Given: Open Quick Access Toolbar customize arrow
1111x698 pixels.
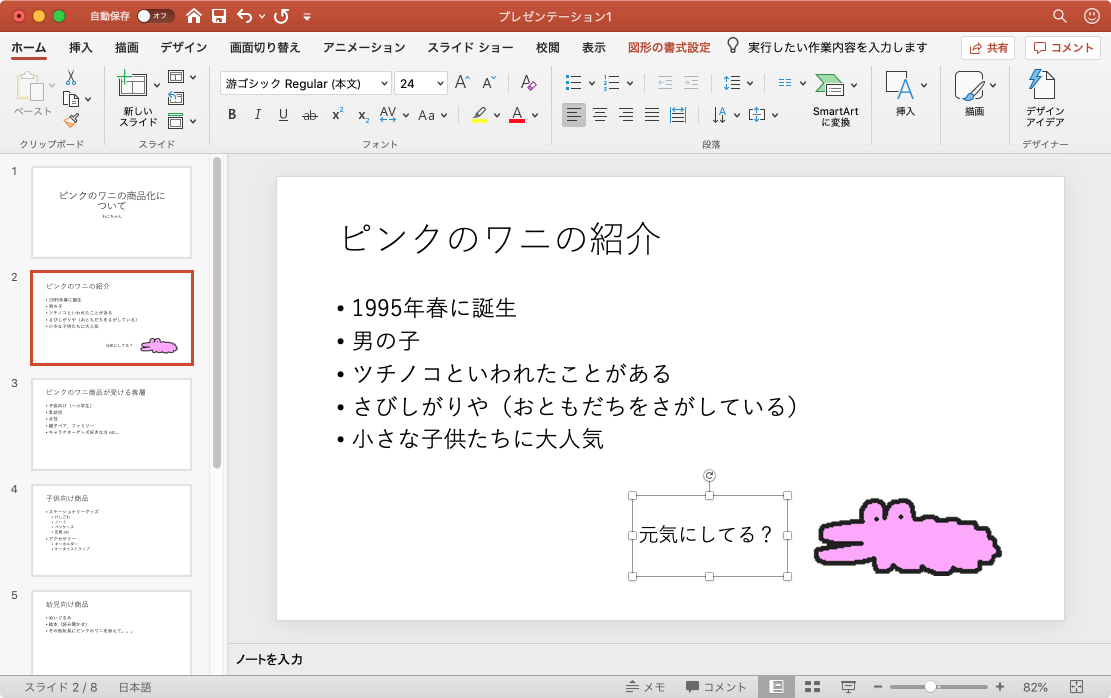Looking at the screenshot, I should (x=307, y=16).
